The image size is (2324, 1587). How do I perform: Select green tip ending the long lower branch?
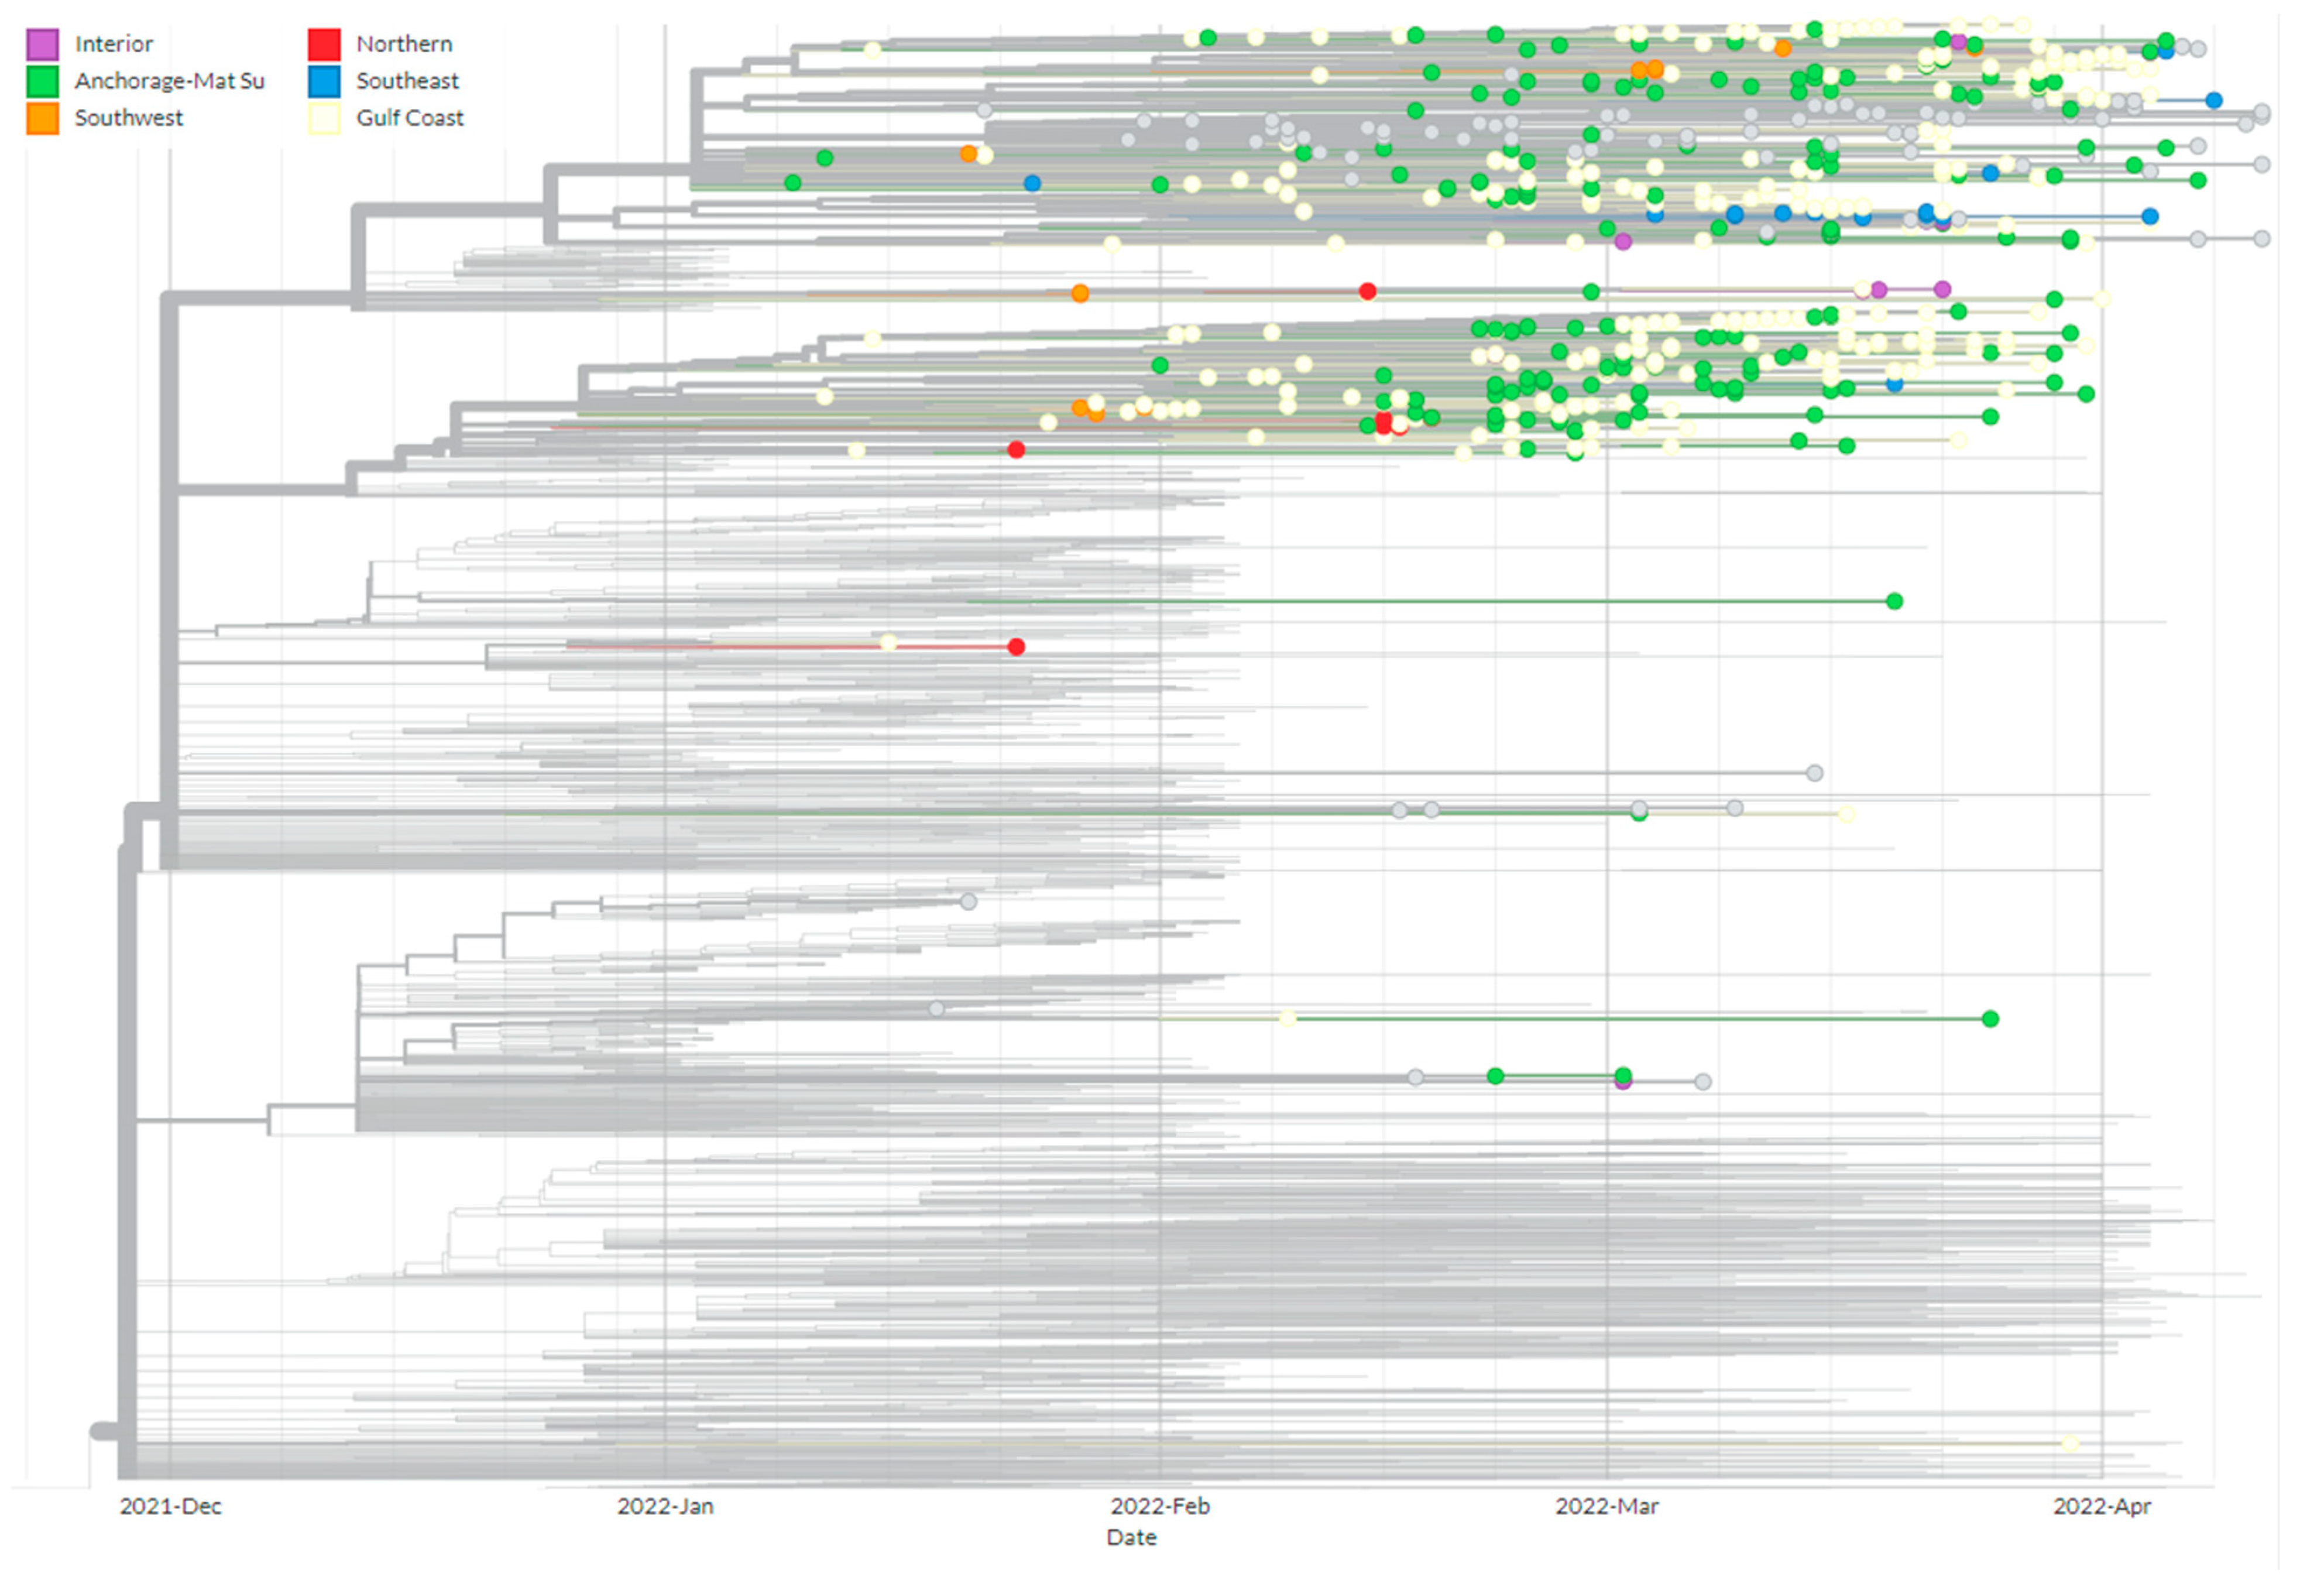1990,1019
